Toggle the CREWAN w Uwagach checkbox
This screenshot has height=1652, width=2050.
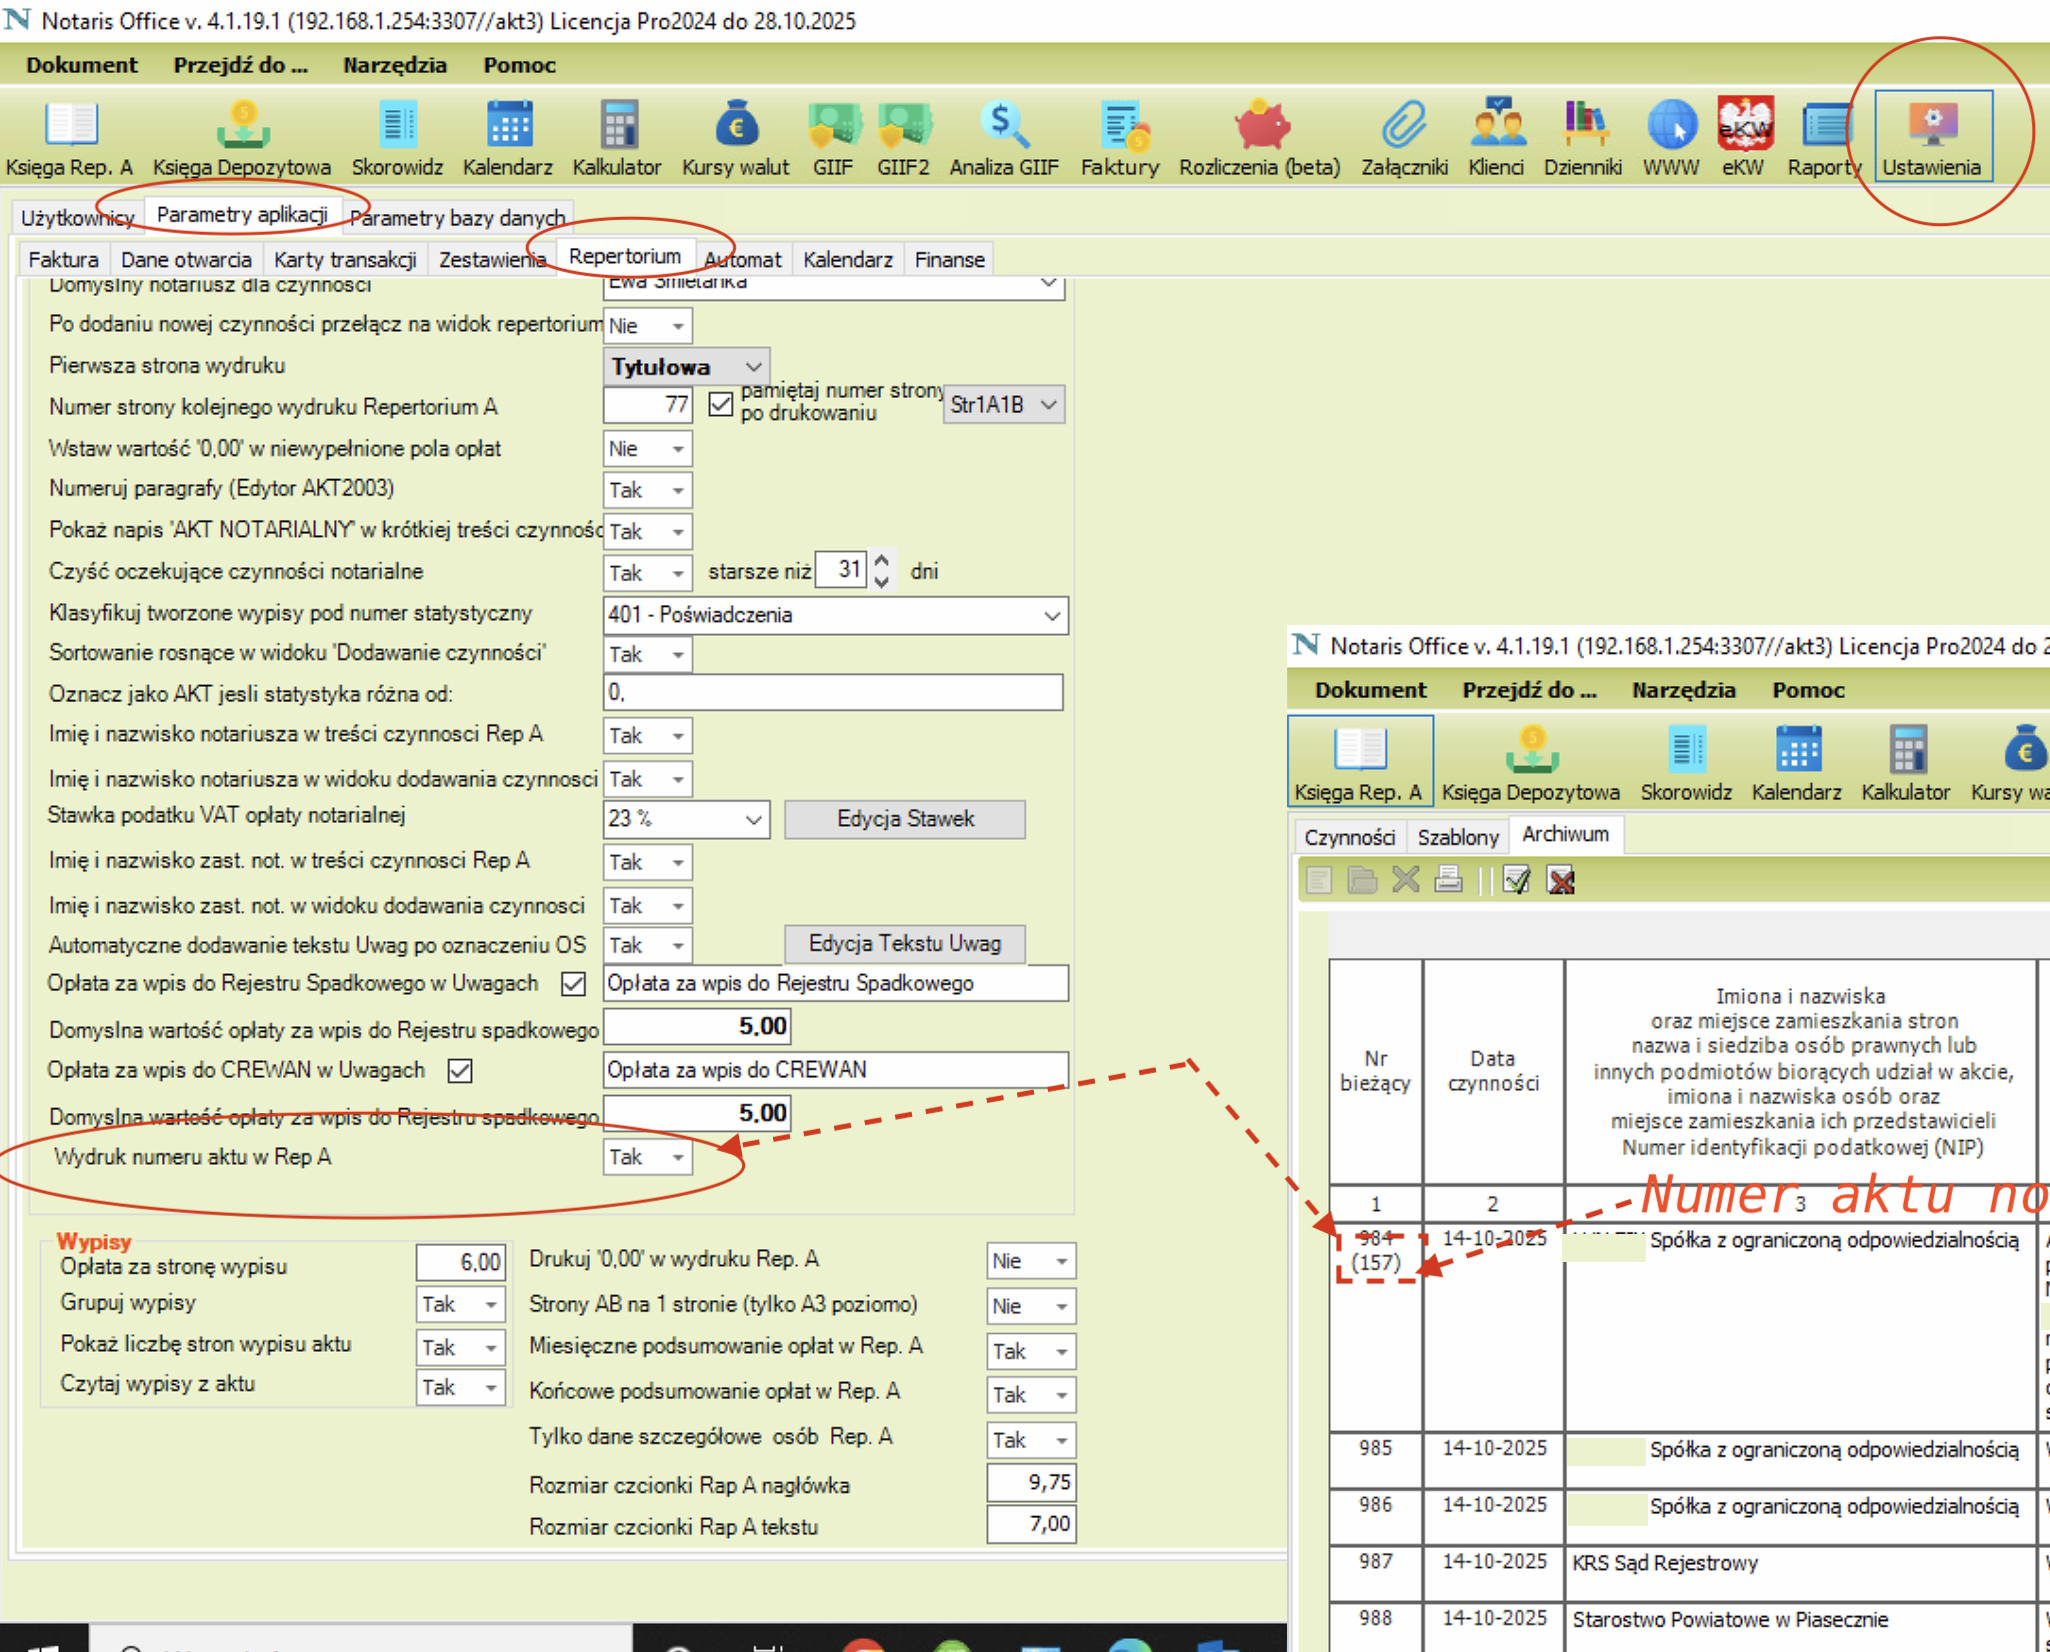[460, 1071]
